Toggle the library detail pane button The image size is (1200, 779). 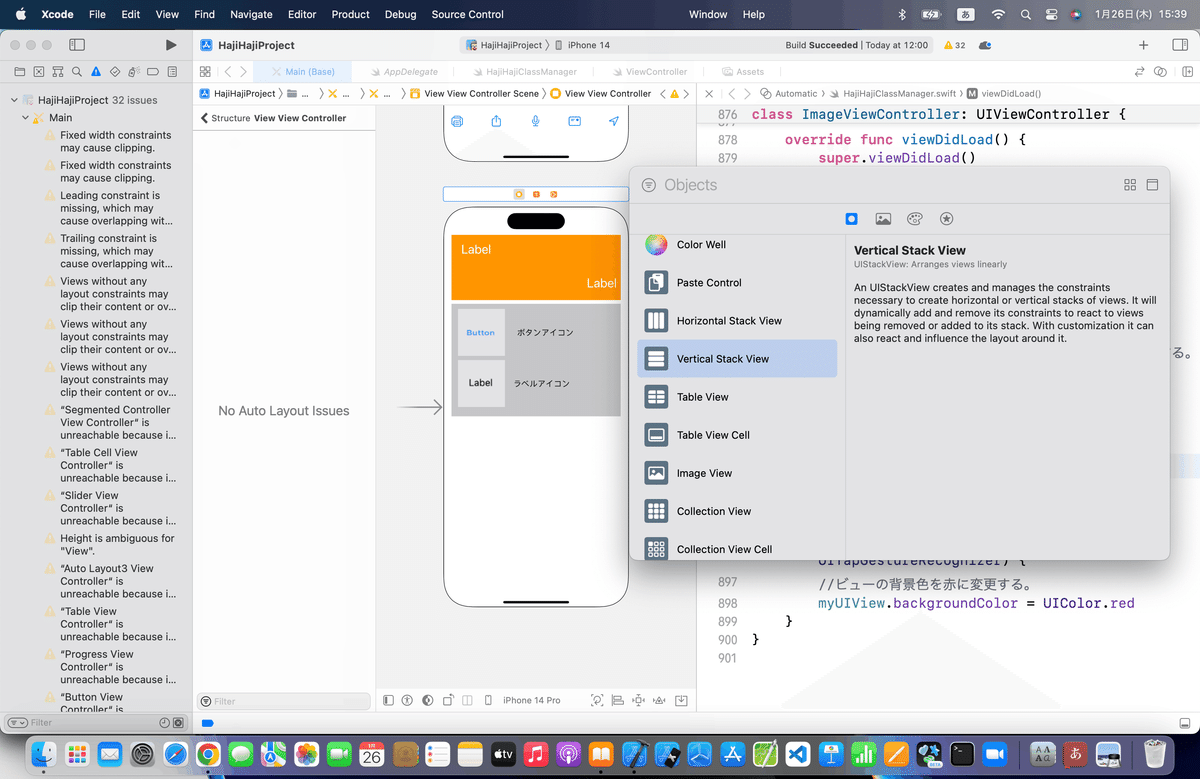tap(1152, 185)
